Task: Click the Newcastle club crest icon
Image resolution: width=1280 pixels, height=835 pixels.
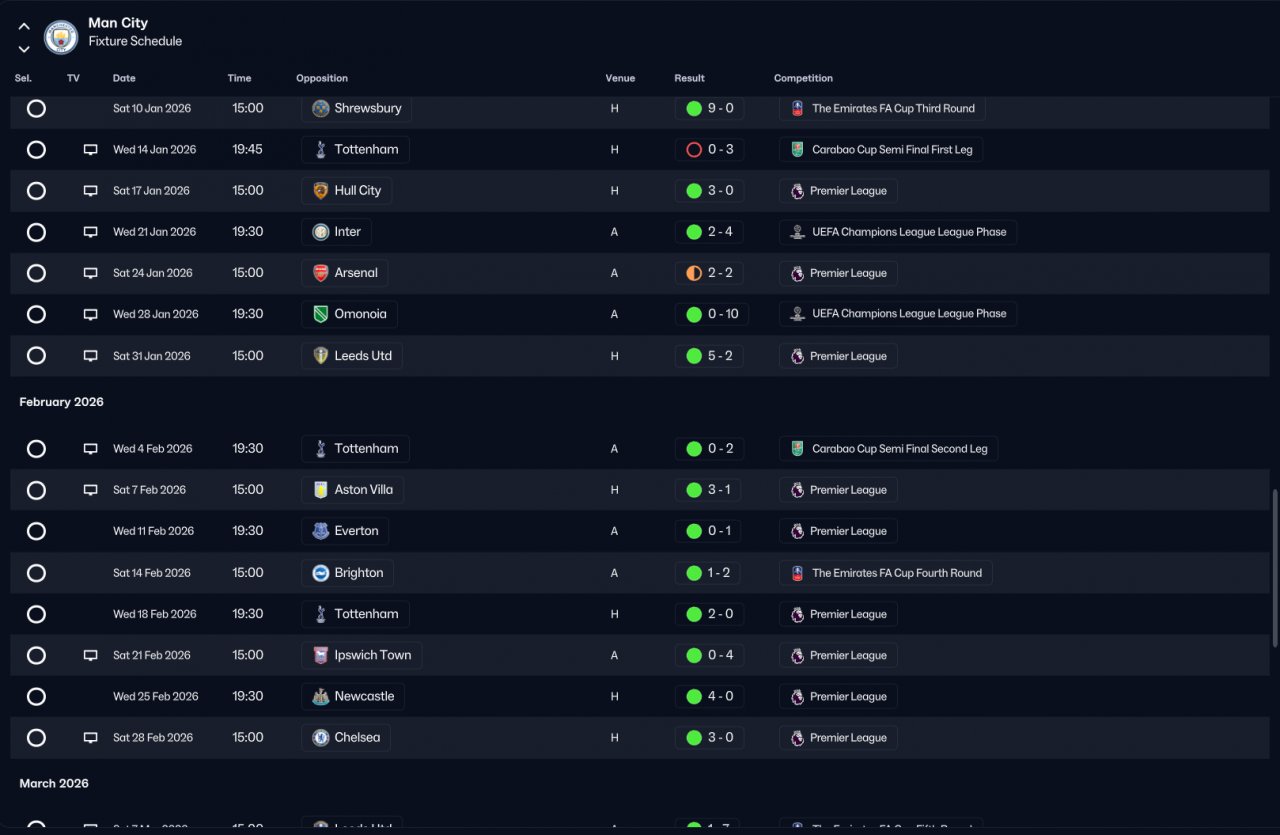Action: 321,697
